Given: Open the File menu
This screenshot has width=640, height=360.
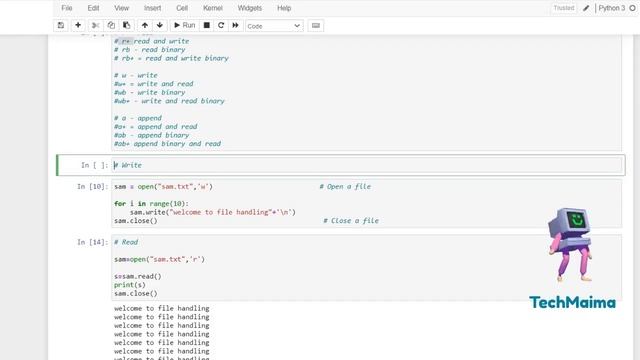Looking at the screenshot, I should pos(67,8).
